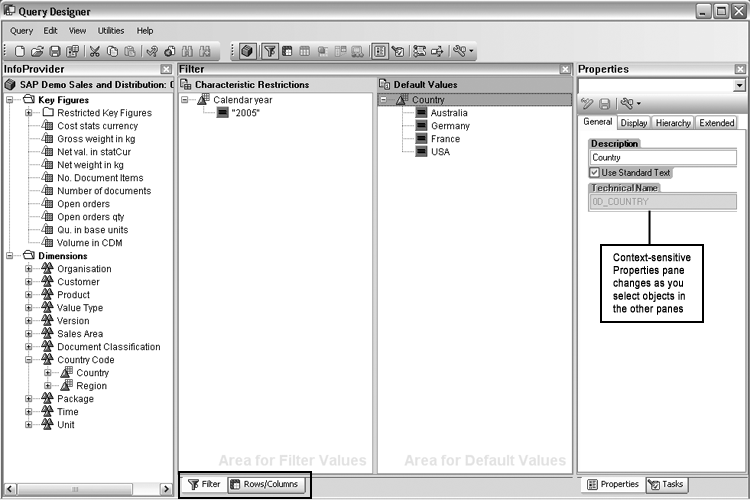This screenshot has height=500, width=750.
Task: Click the Technical Name field 0D_COUNTRY
Action: (663, 201)
